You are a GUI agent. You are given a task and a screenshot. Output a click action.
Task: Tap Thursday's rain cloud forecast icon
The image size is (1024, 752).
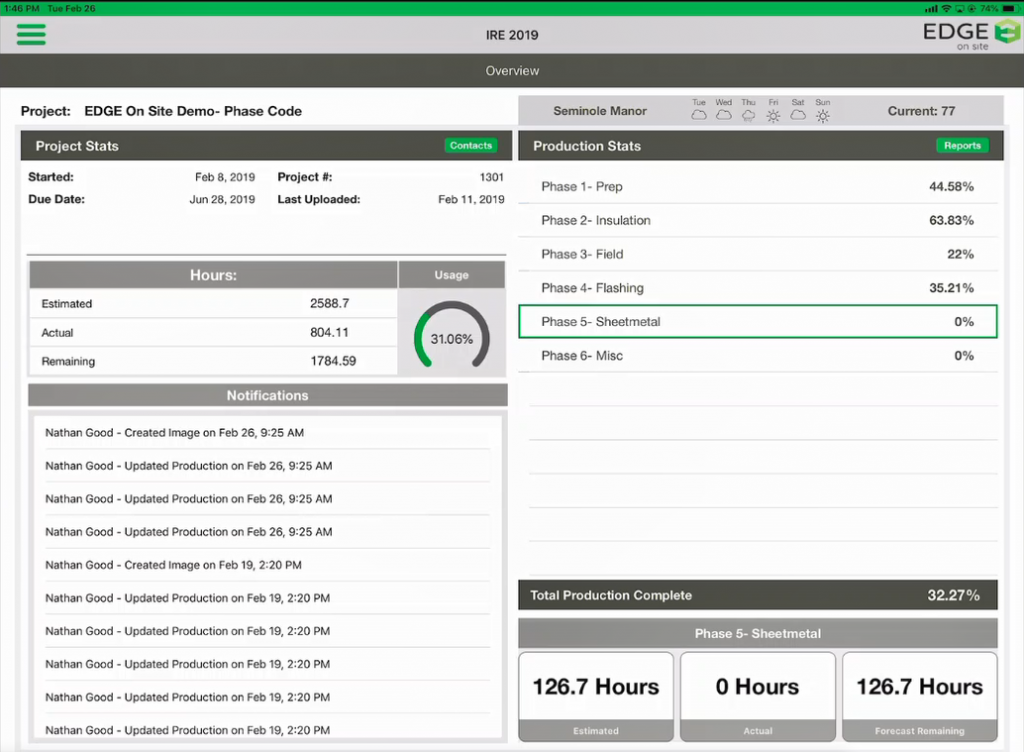pyautogui.click(x=747, y=116)
